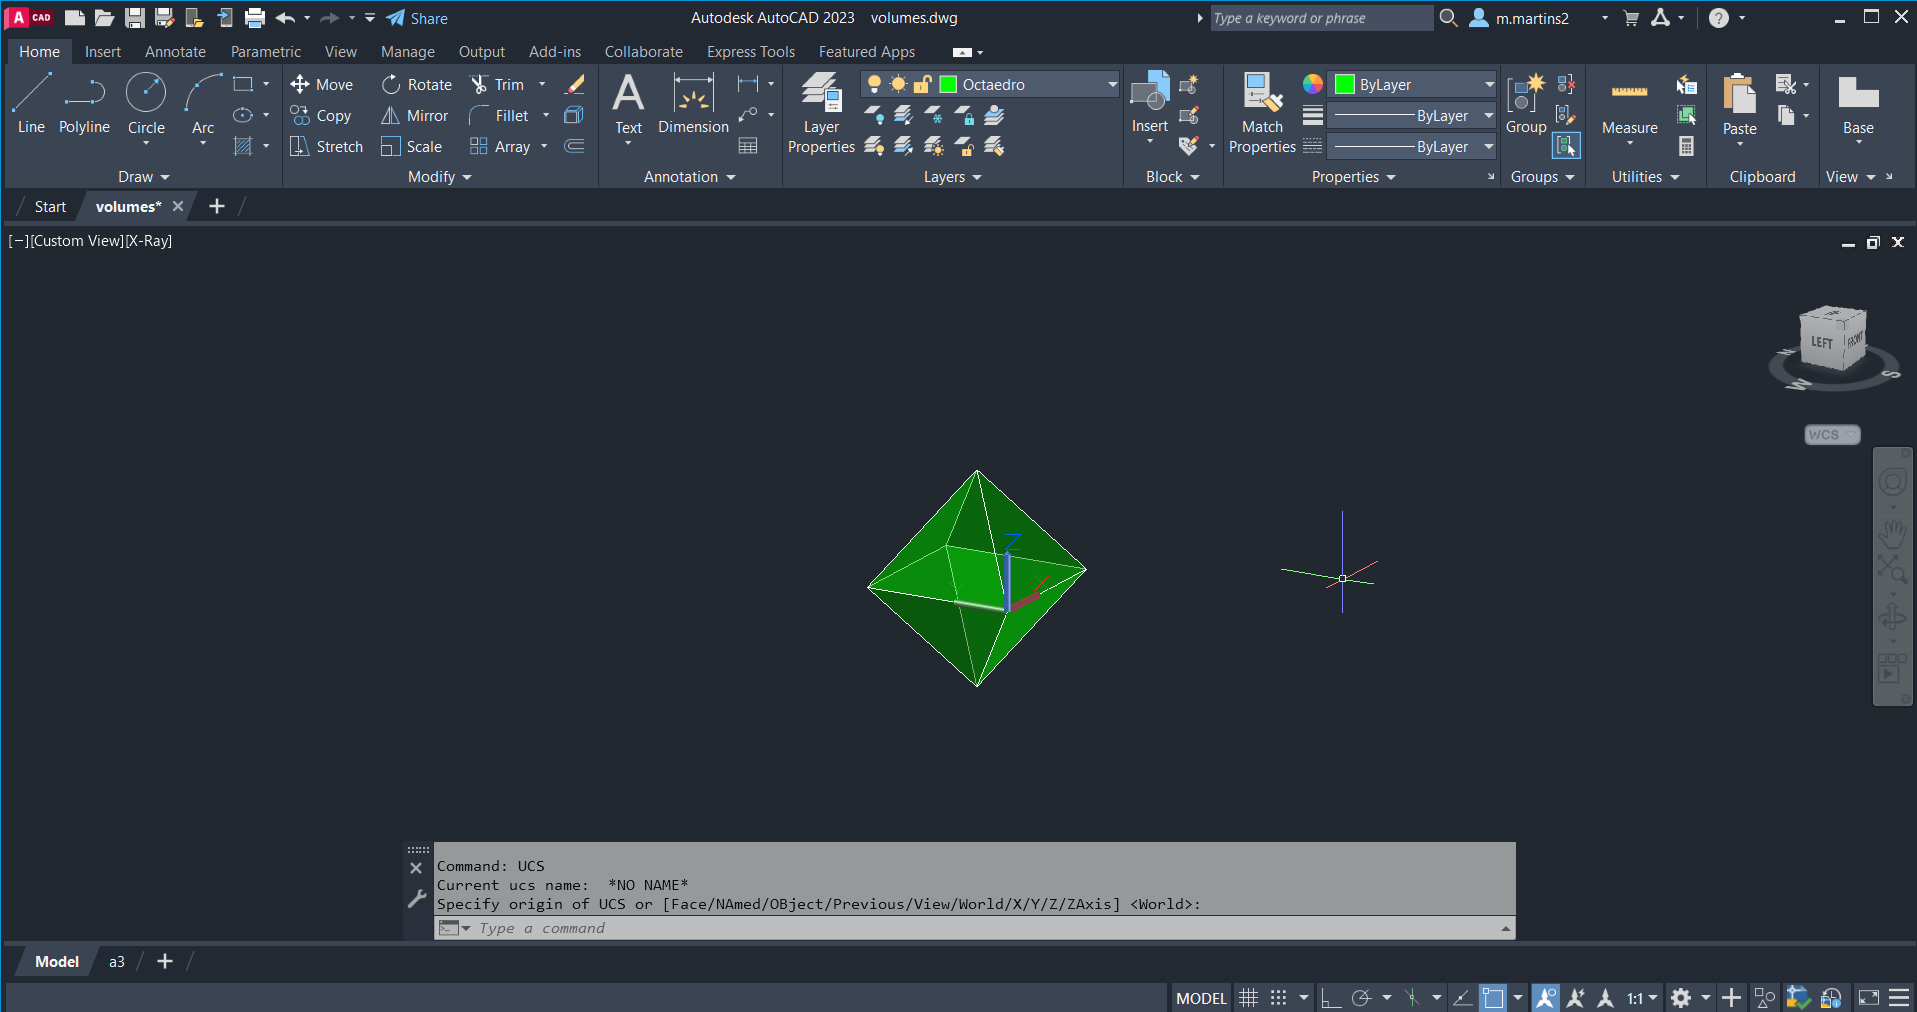This screenshot has width=1917, height=1012.
Task: Expand the Modify panel
Action: 439,177
